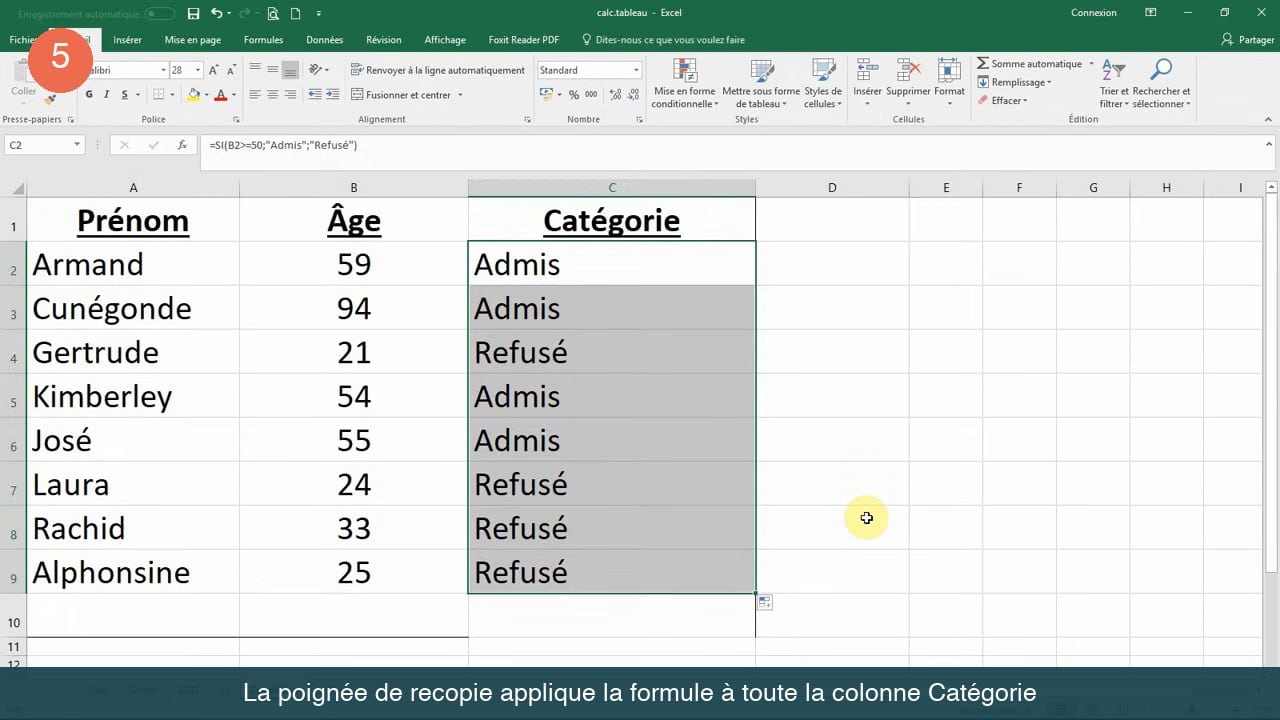The width and height of the screenshot is (1280, 720).
Task: Click the increase indent icon
Action: point(331,95)
